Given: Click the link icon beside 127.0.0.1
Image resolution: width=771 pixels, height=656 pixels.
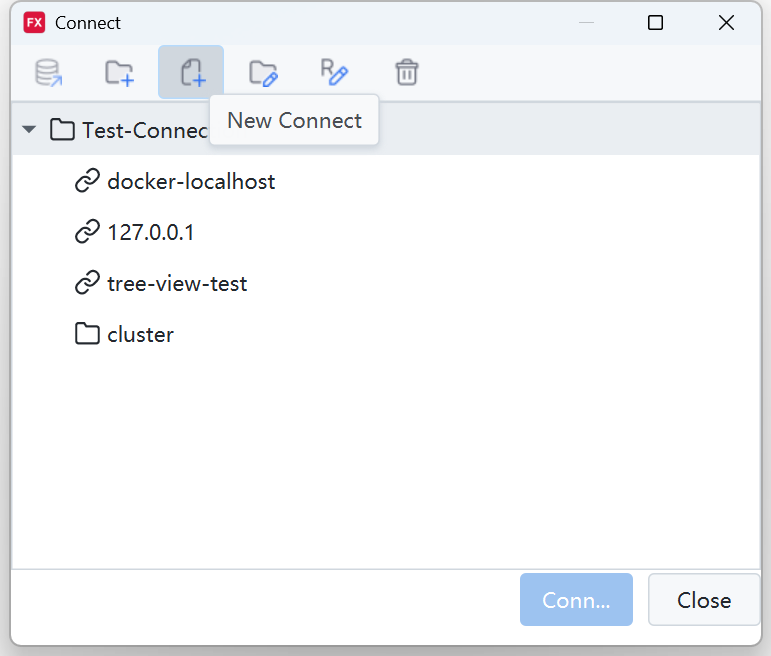Looking at the screenshot, I should point(87,233).
